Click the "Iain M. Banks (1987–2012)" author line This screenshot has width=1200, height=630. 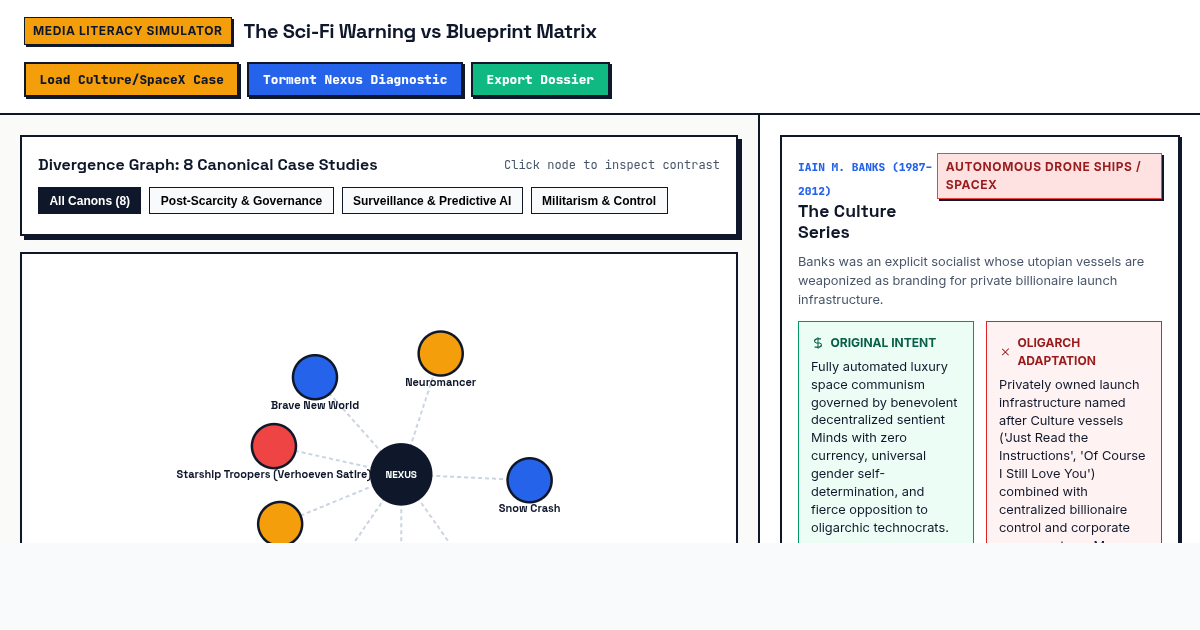[865, 179]
